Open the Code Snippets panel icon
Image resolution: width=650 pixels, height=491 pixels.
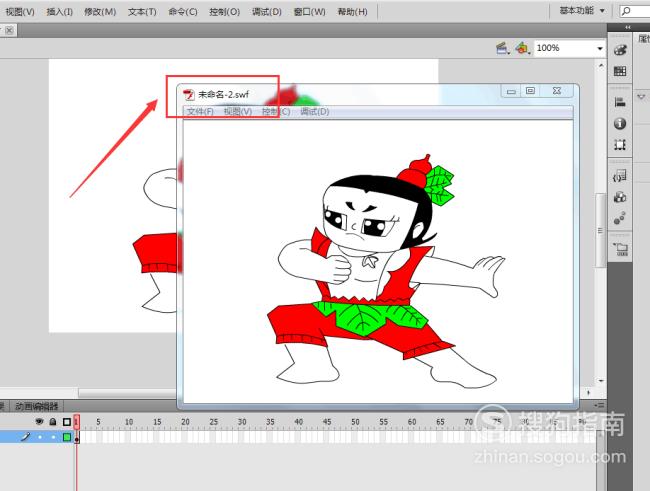point(620,176)
